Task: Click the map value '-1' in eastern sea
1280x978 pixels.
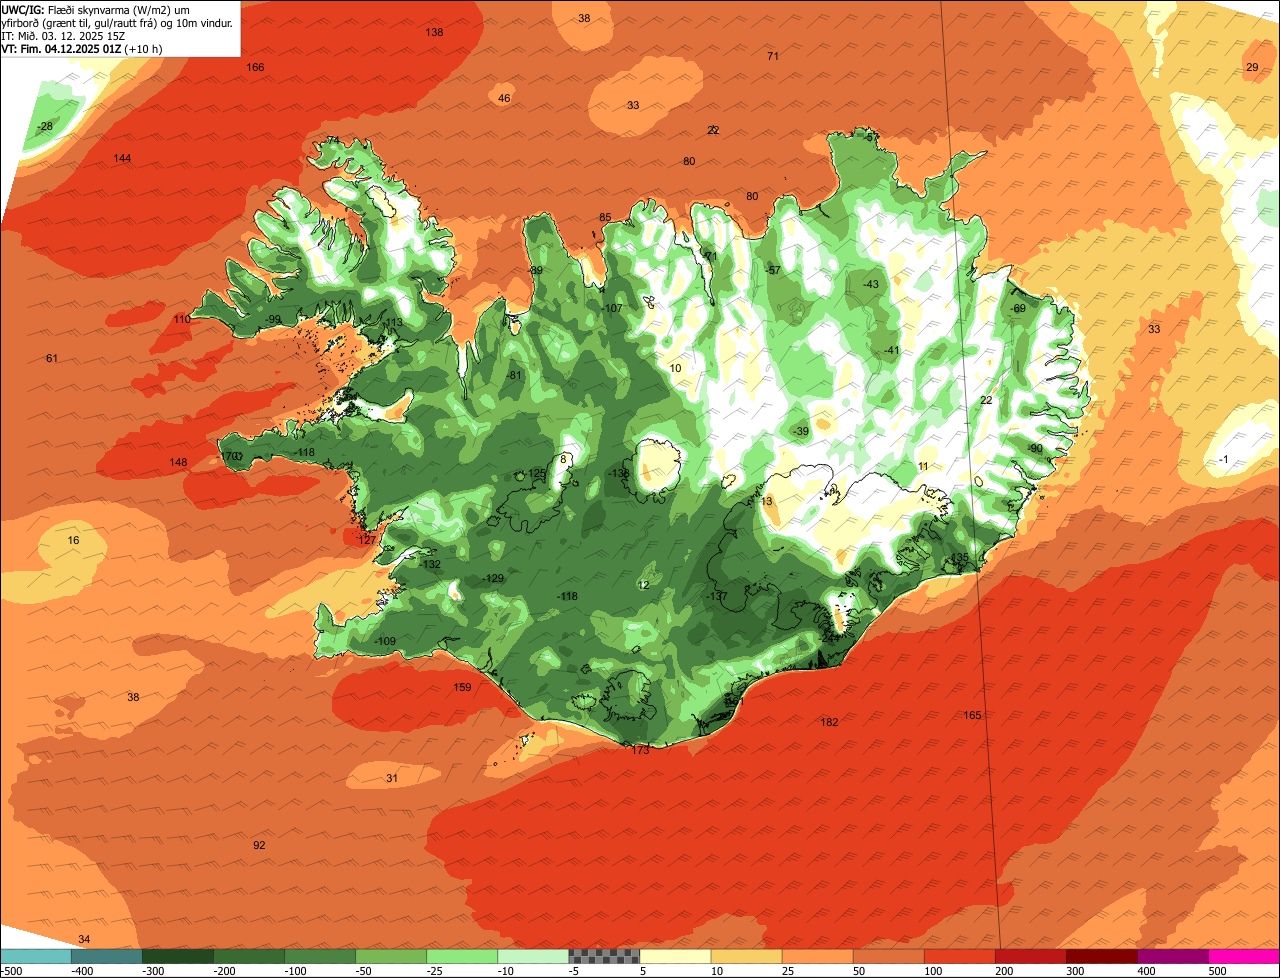Action: click(x=1223, y=459)
